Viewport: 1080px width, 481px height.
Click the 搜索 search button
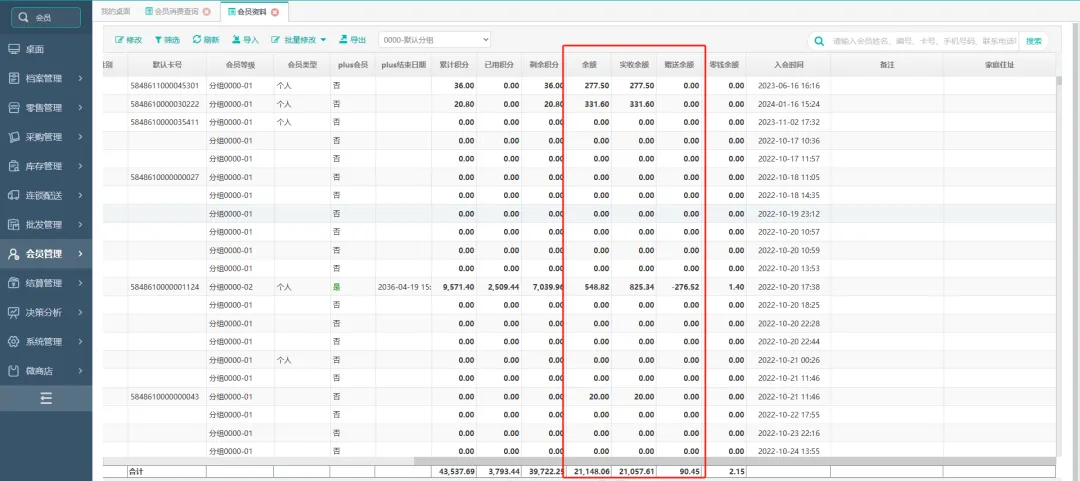pyautogui.click(x=1034, y=41)
